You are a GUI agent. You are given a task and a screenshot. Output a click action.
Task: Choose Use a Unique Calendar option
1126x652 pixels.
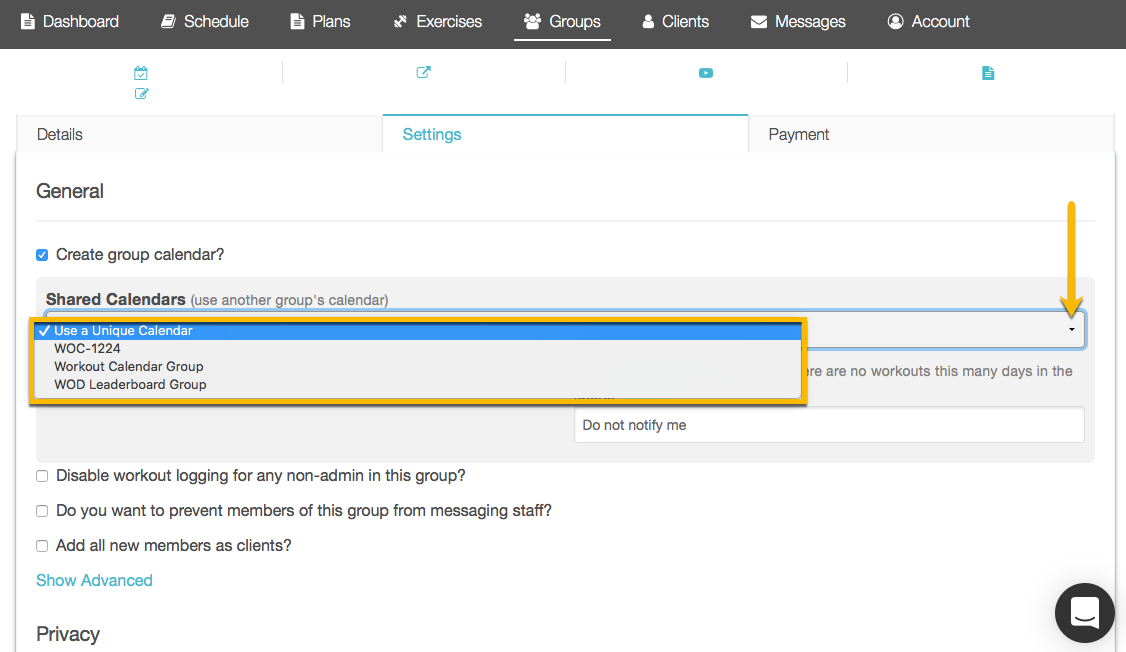click(418, 330)
